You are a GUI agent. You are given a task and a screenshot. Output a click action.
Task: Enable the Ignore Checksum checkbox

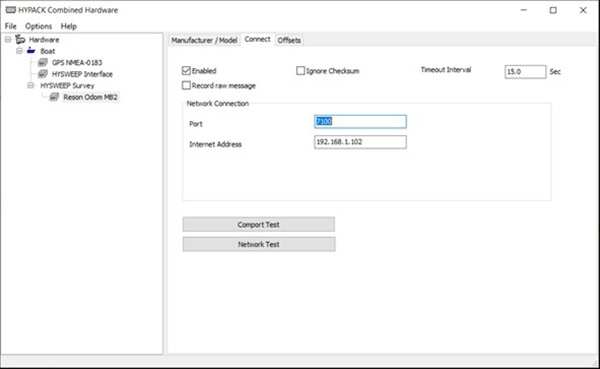click(x=301, y=71)
